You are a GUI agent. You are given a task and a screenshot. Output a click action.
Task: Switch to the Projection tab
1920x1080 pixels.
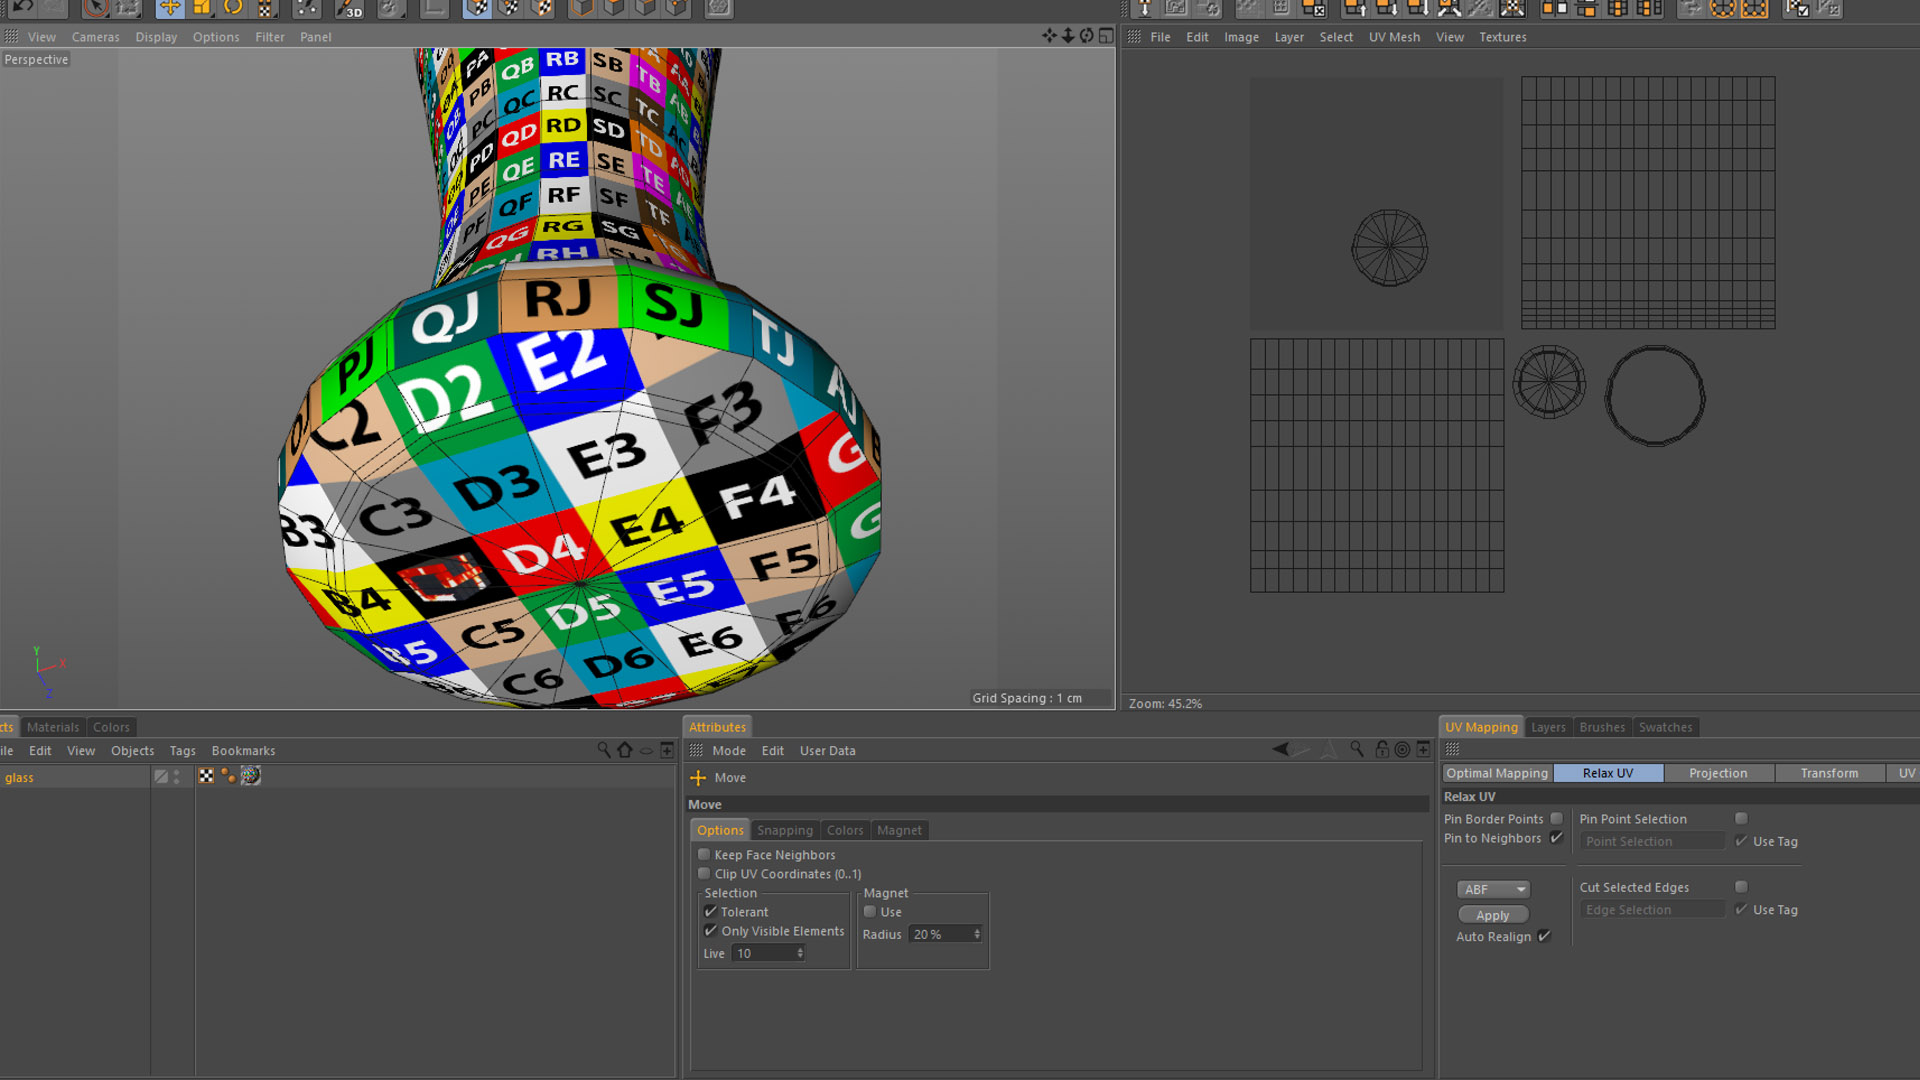[1718, 773]
